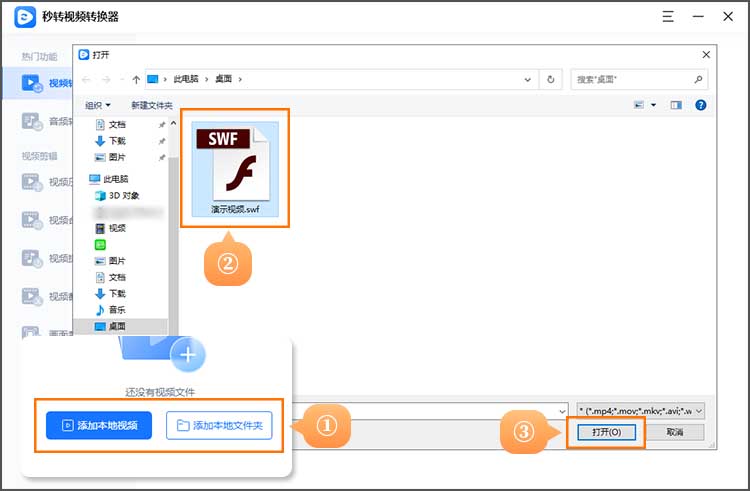
Task: Click 添加本地视频 button
Action: [98, 425]
